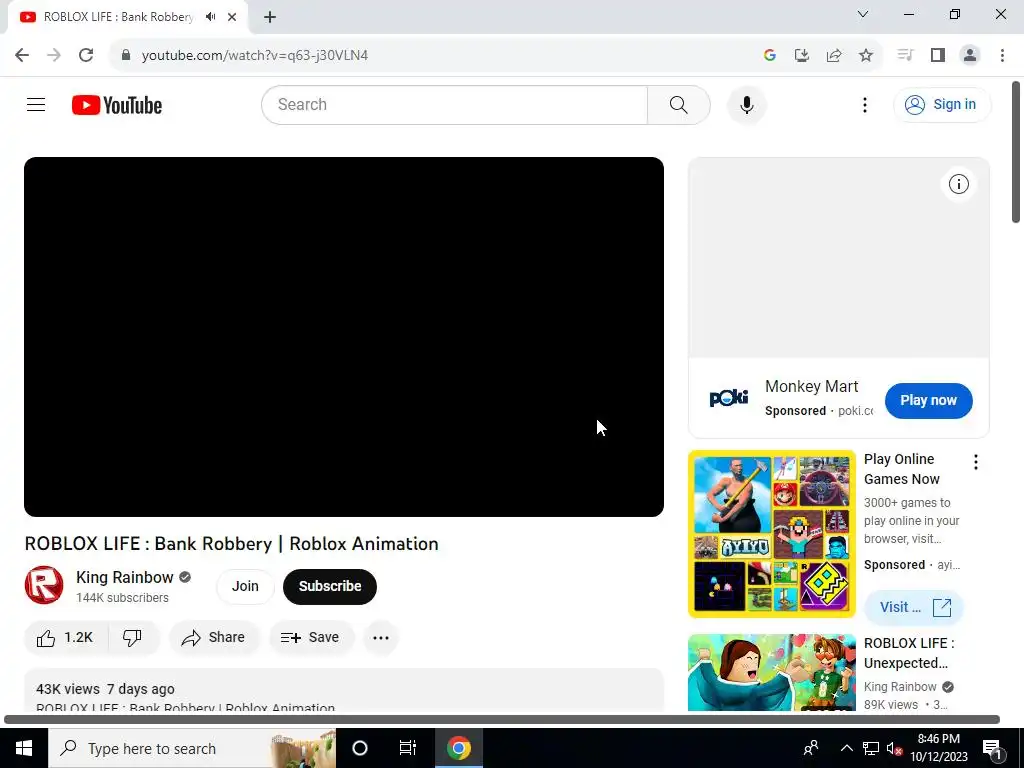Toggle Chrome side panel
Image resolution: width=1024 pixels, height=768 pixels.
[938, 56]
